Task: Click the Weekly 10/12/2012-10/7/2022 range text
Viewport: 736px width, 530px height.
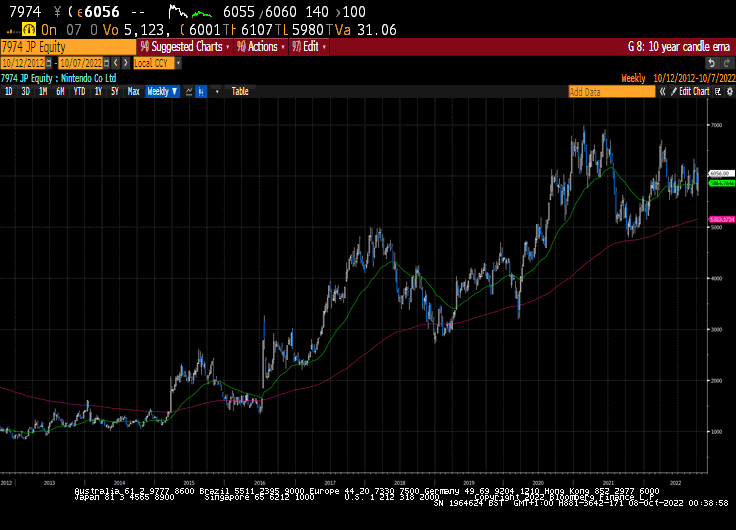Action: [678, 78]
